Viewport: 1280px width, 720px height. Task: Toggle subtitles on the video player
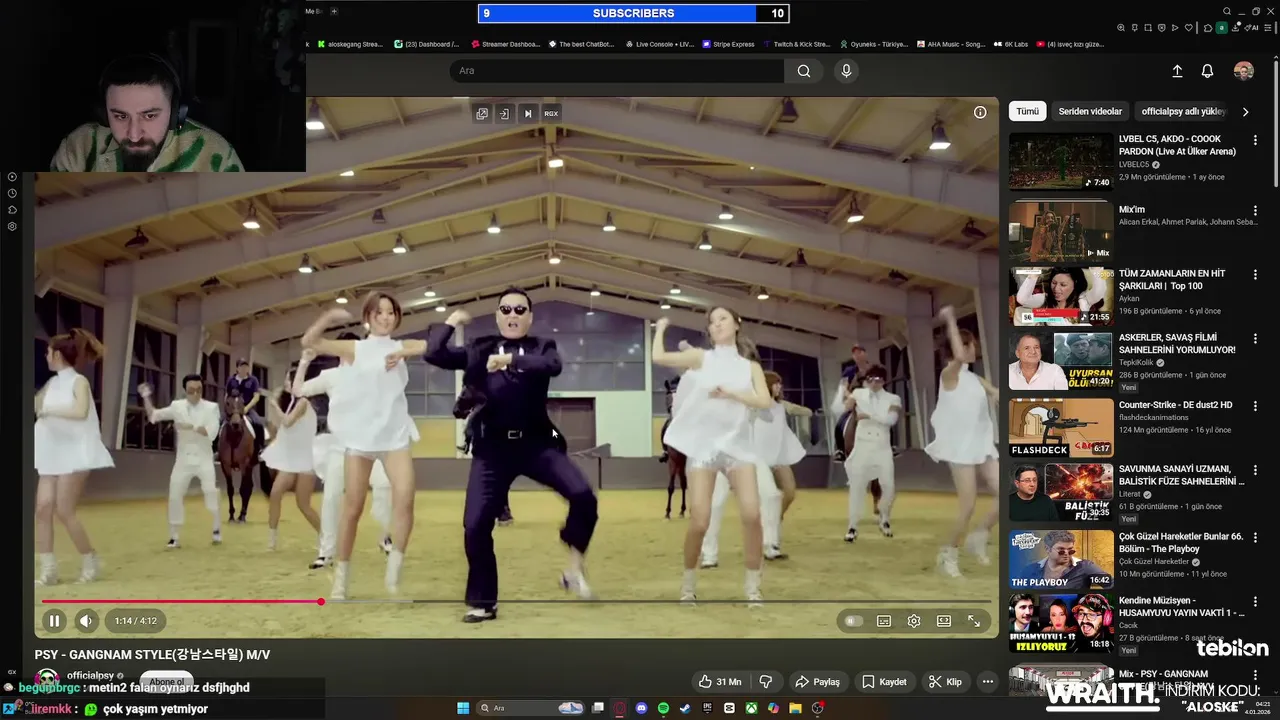884,621
